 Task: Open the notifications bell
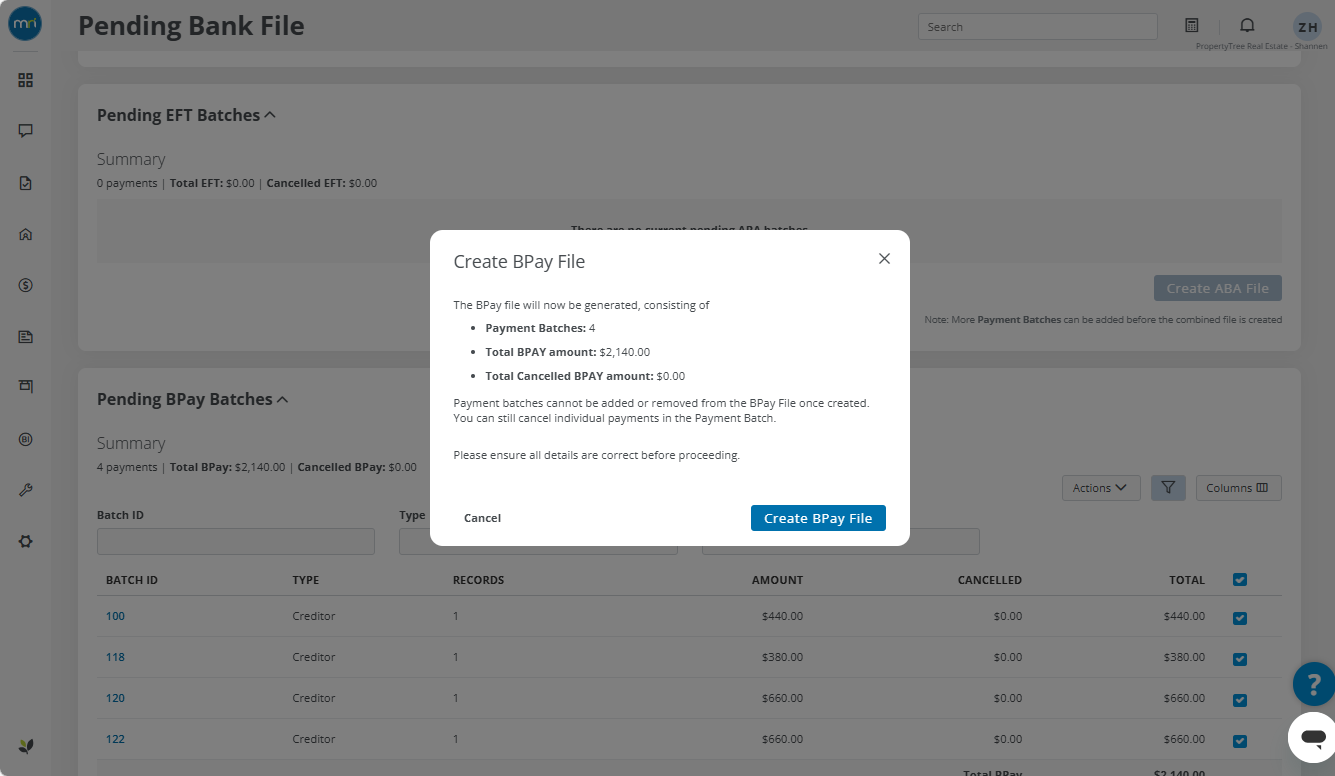click(x=1247, y=25)
